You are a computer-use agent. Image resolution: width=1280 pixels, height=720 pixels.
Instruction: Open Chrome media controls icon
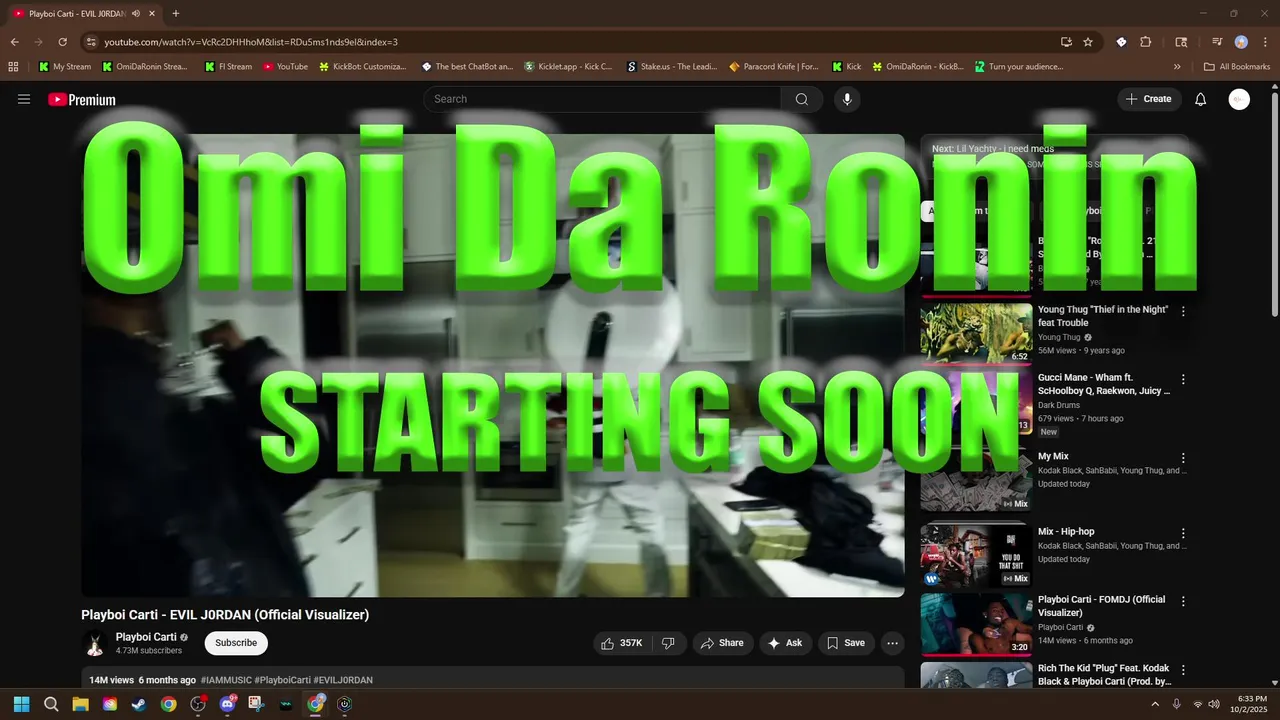coord(1217,42)
